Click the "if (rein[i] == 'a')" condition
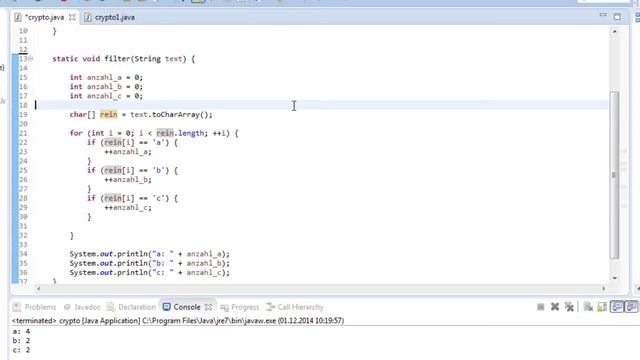 coord(132,142)
